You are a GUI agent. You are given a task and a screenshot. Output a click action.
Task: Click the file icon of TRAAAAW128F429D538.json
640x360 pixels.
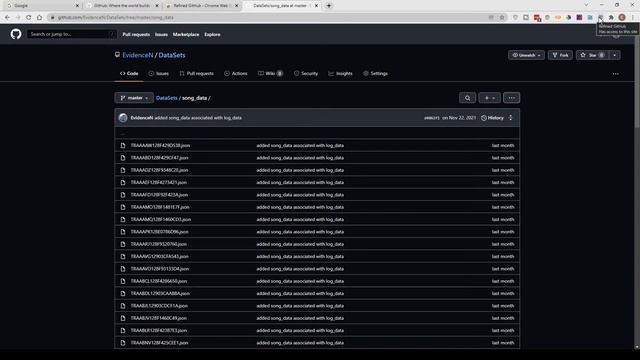[123, 146]
